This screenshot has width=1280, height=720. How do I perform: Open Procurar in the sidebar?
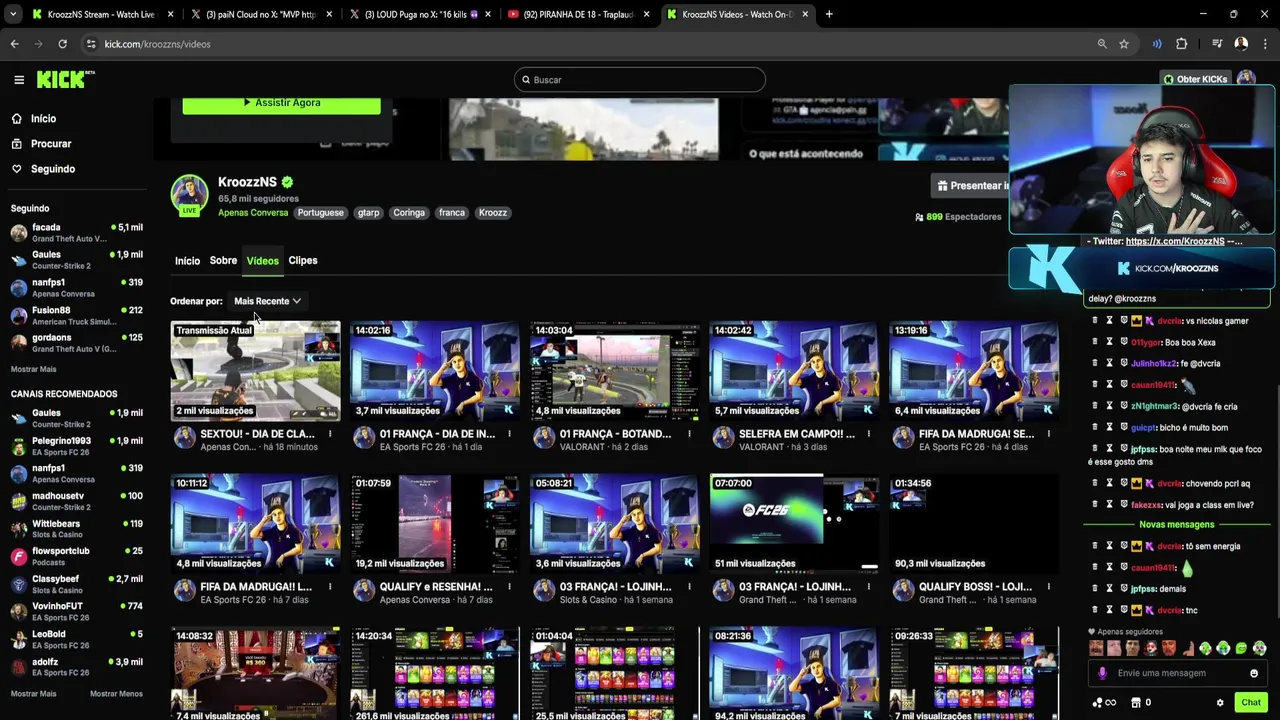pos(51,144)
